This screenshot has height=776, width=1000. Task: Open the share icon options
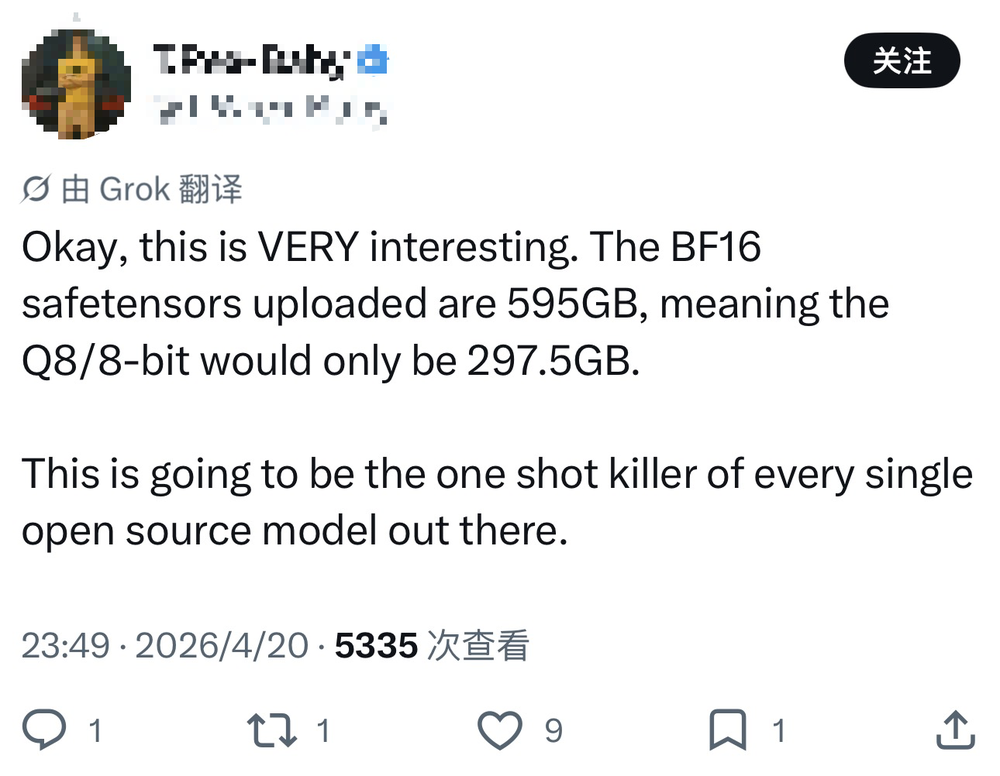pyautogui.click(x=954, y=731)
